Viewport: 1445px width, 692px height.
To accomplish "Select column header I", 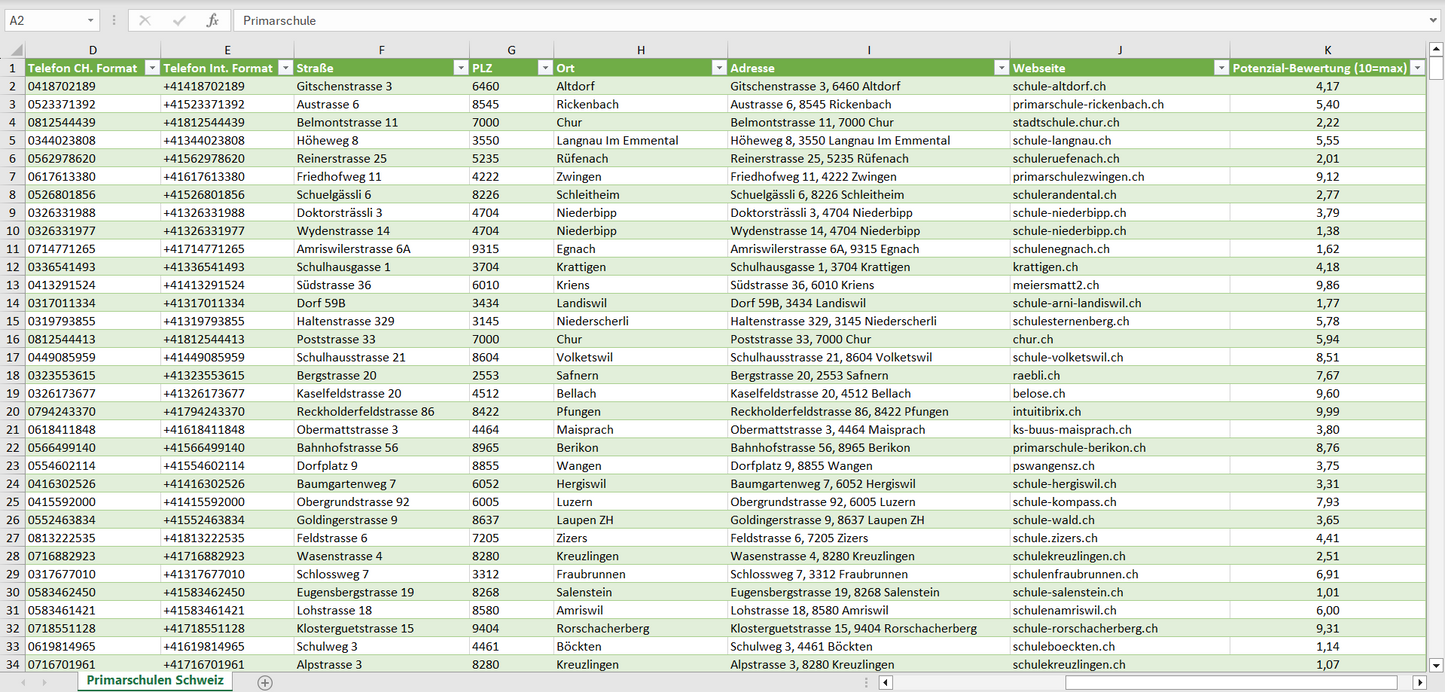I will (x=868, y=50).
